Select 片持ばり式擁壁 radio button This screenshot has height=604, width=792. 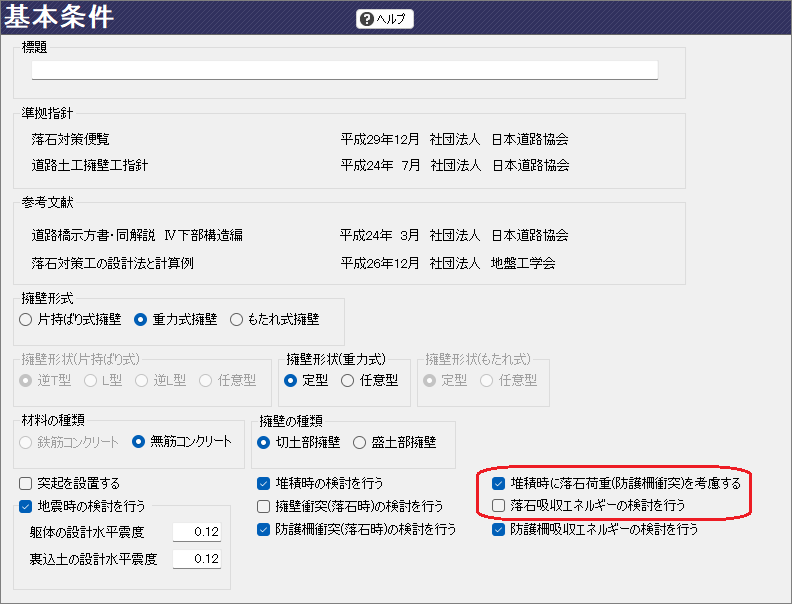pyautogui.click(x=27, y=320)
